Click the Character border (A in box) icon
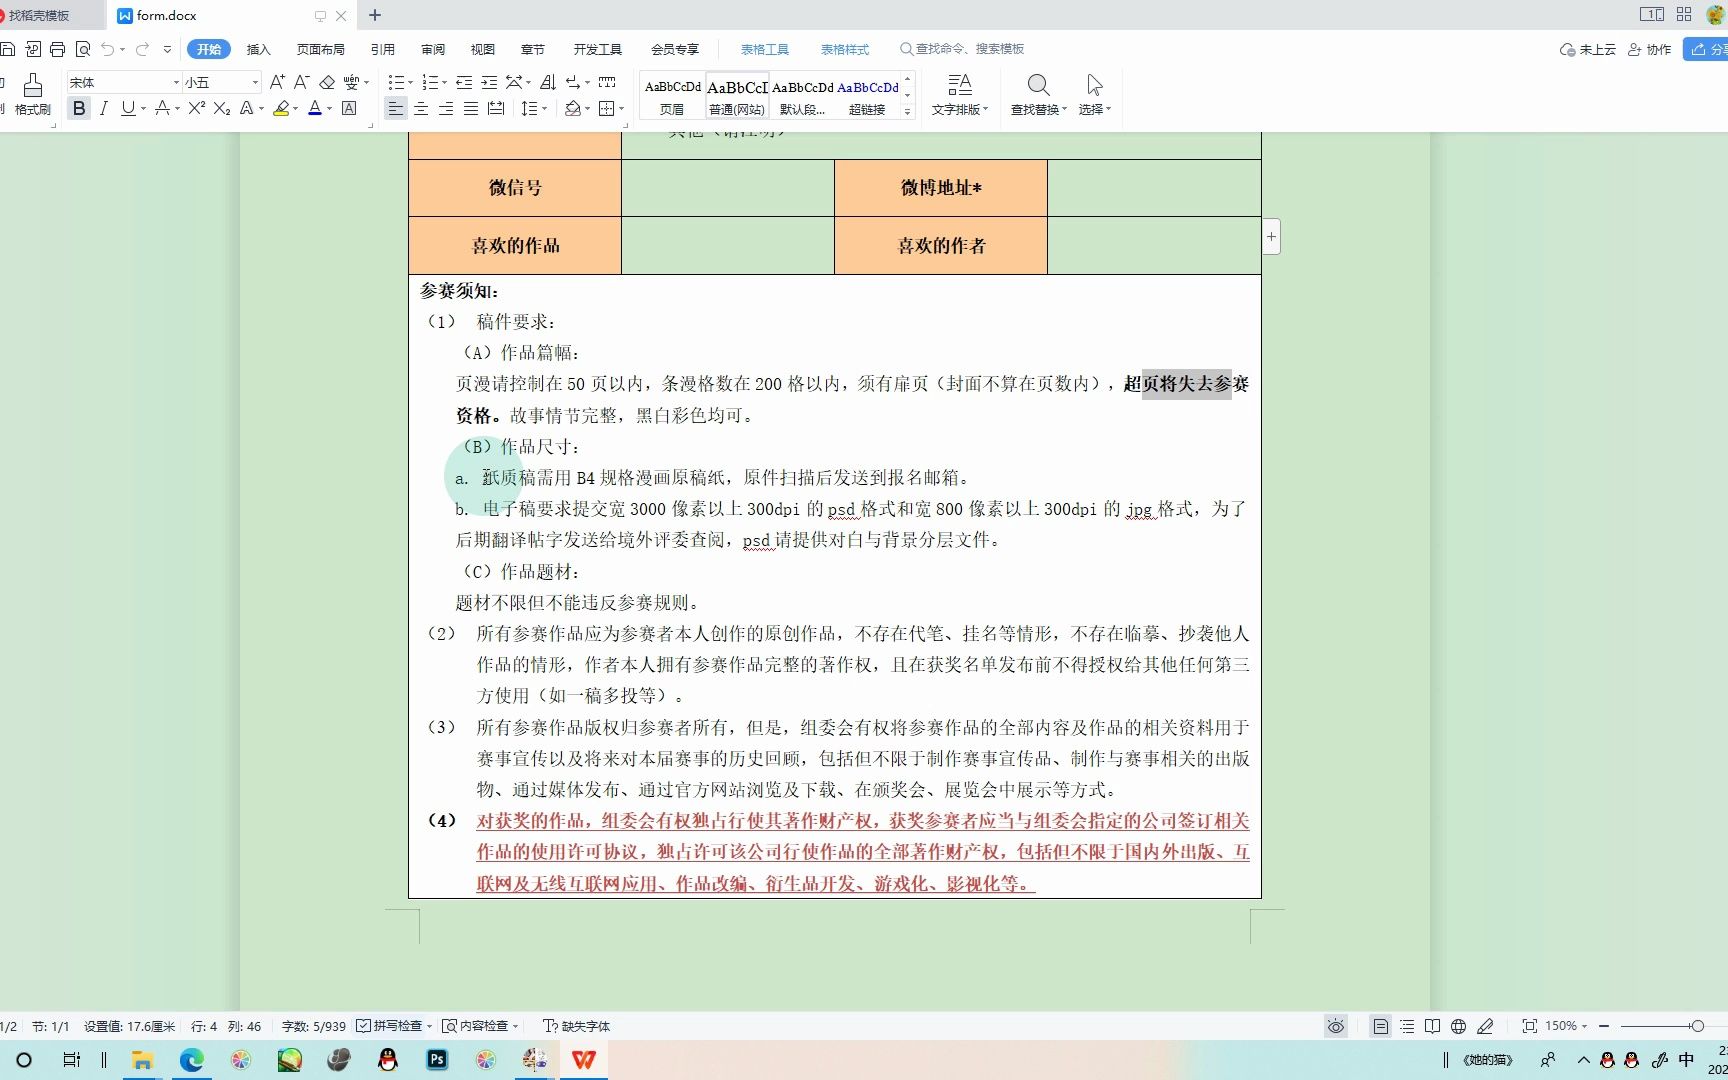Image resolution: width=1728 pixels, height=1080 pixels. 349,109
